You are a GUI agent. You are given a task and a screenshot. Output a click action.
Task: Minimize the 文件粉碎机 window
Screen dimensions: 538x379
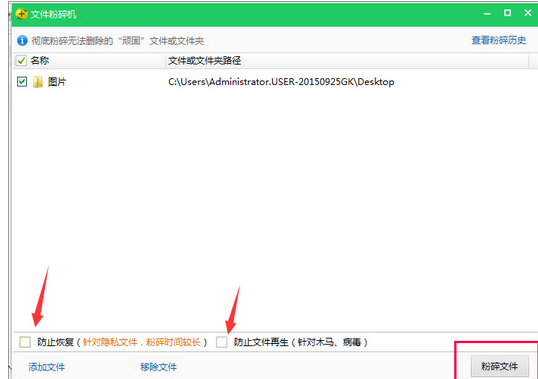click(x=487, y=14)
